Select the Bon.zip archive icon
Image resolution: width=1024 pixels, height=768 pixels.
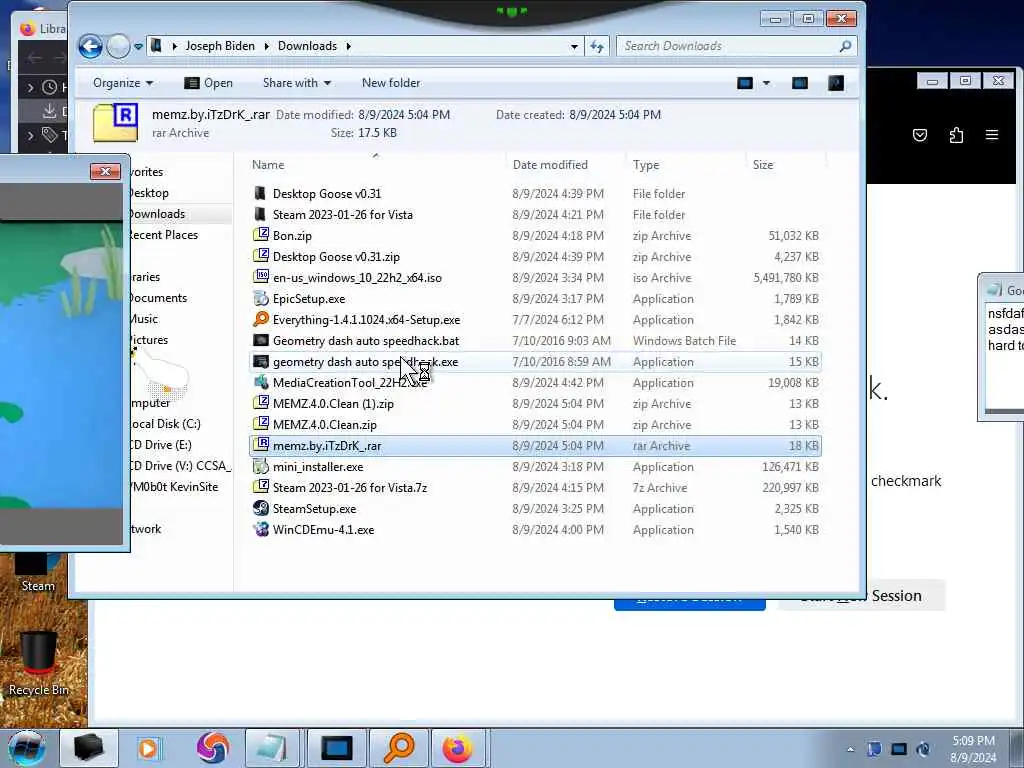(261, 235)
